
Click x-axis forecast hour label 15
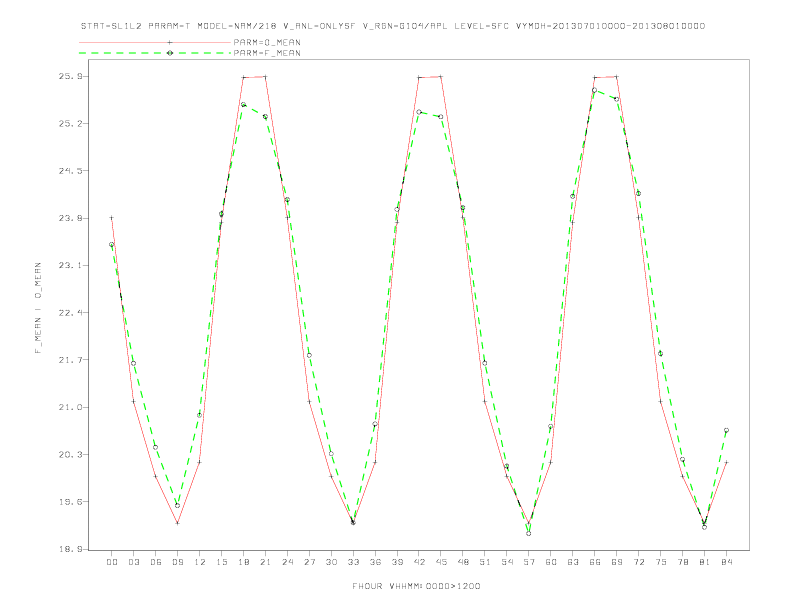pyautogui.click(x=221, y=562)
